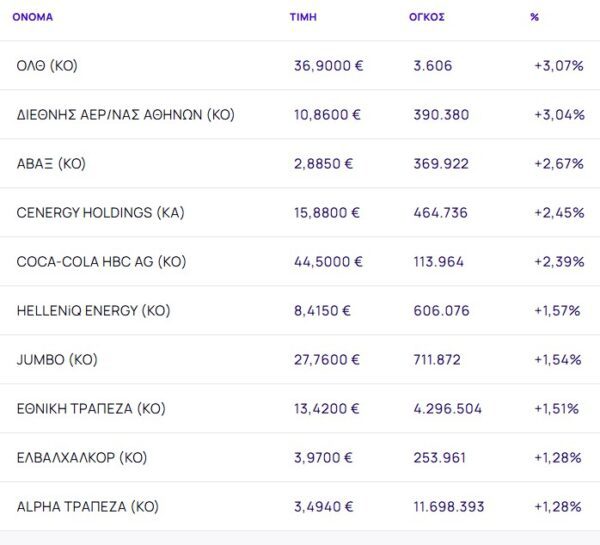Image resolution: width=600 pixels, height=545 pixels.
Task: Click the +3,04% change value
Action: click(559, 115)
